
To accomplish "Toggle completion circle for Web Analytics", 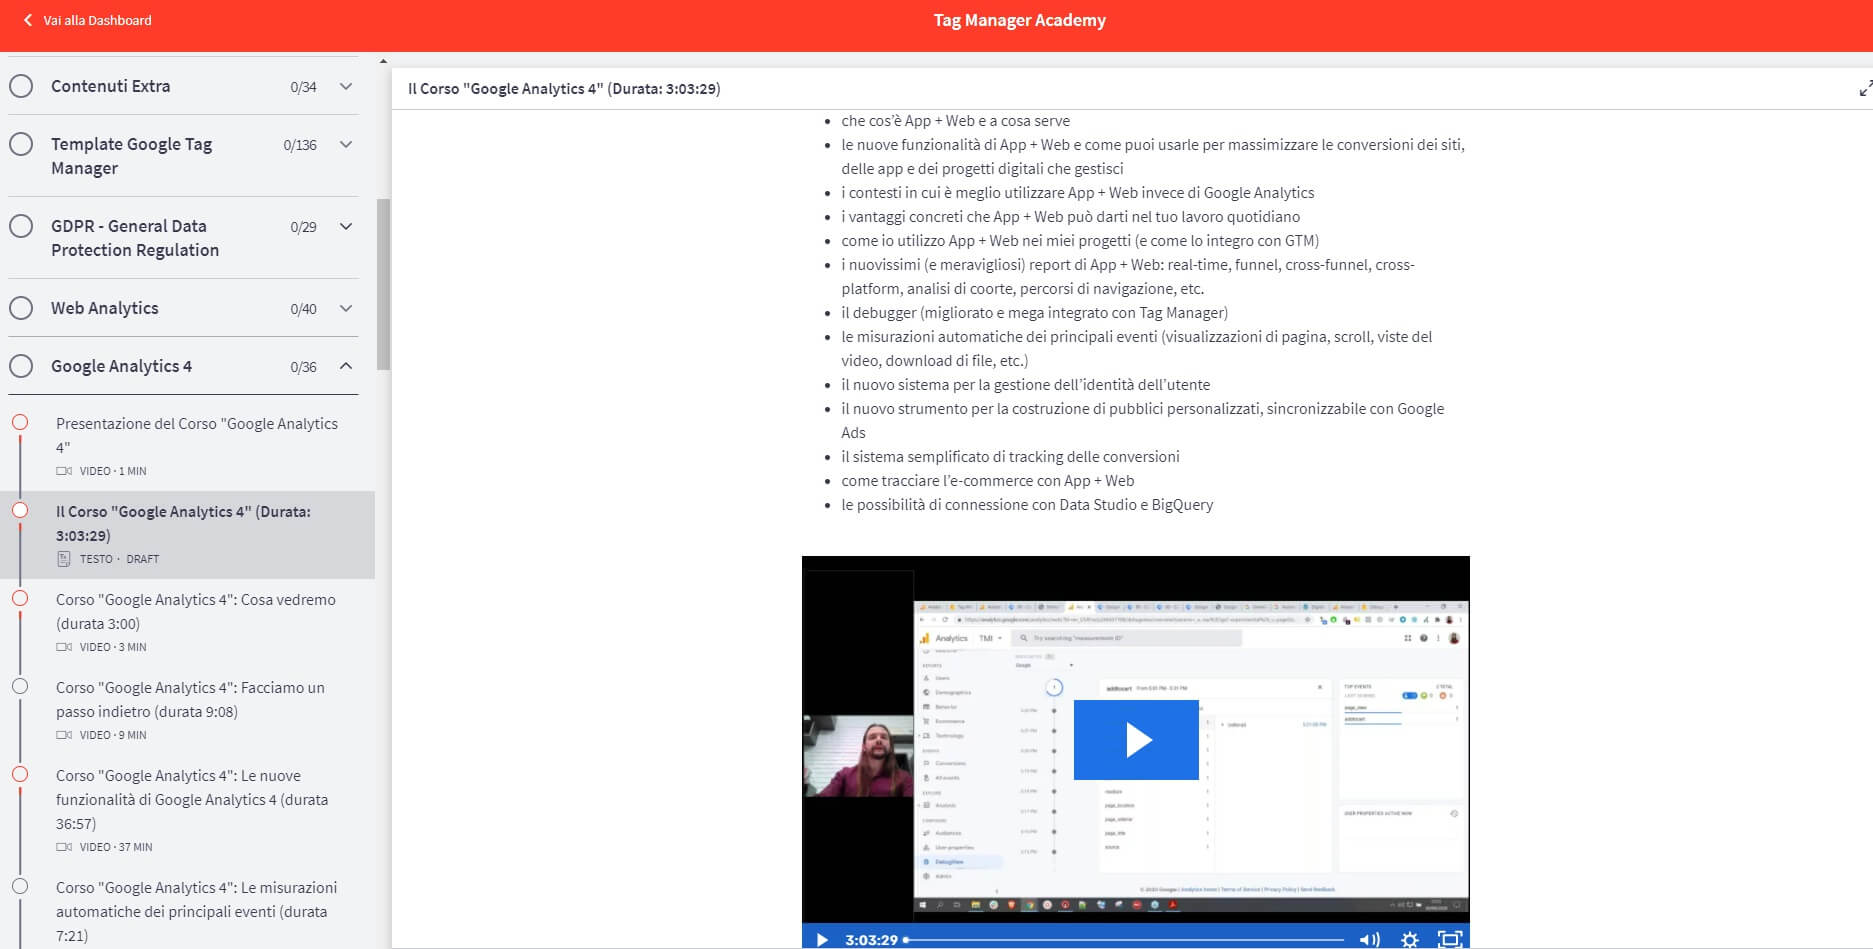I will pyautogui.click(x=21, y=308).
